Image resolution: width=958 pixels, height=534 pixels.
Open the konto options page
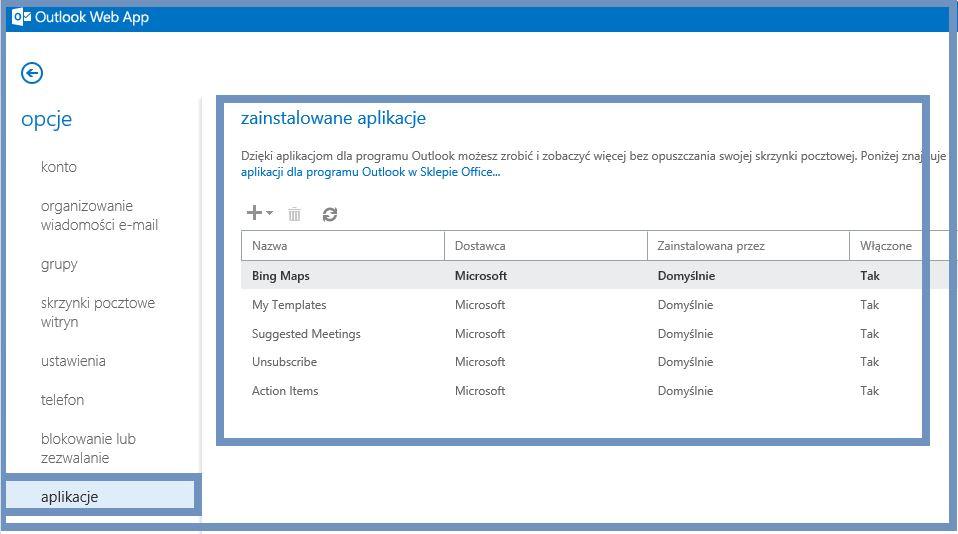pyautogui.click(x=59, y=167)
